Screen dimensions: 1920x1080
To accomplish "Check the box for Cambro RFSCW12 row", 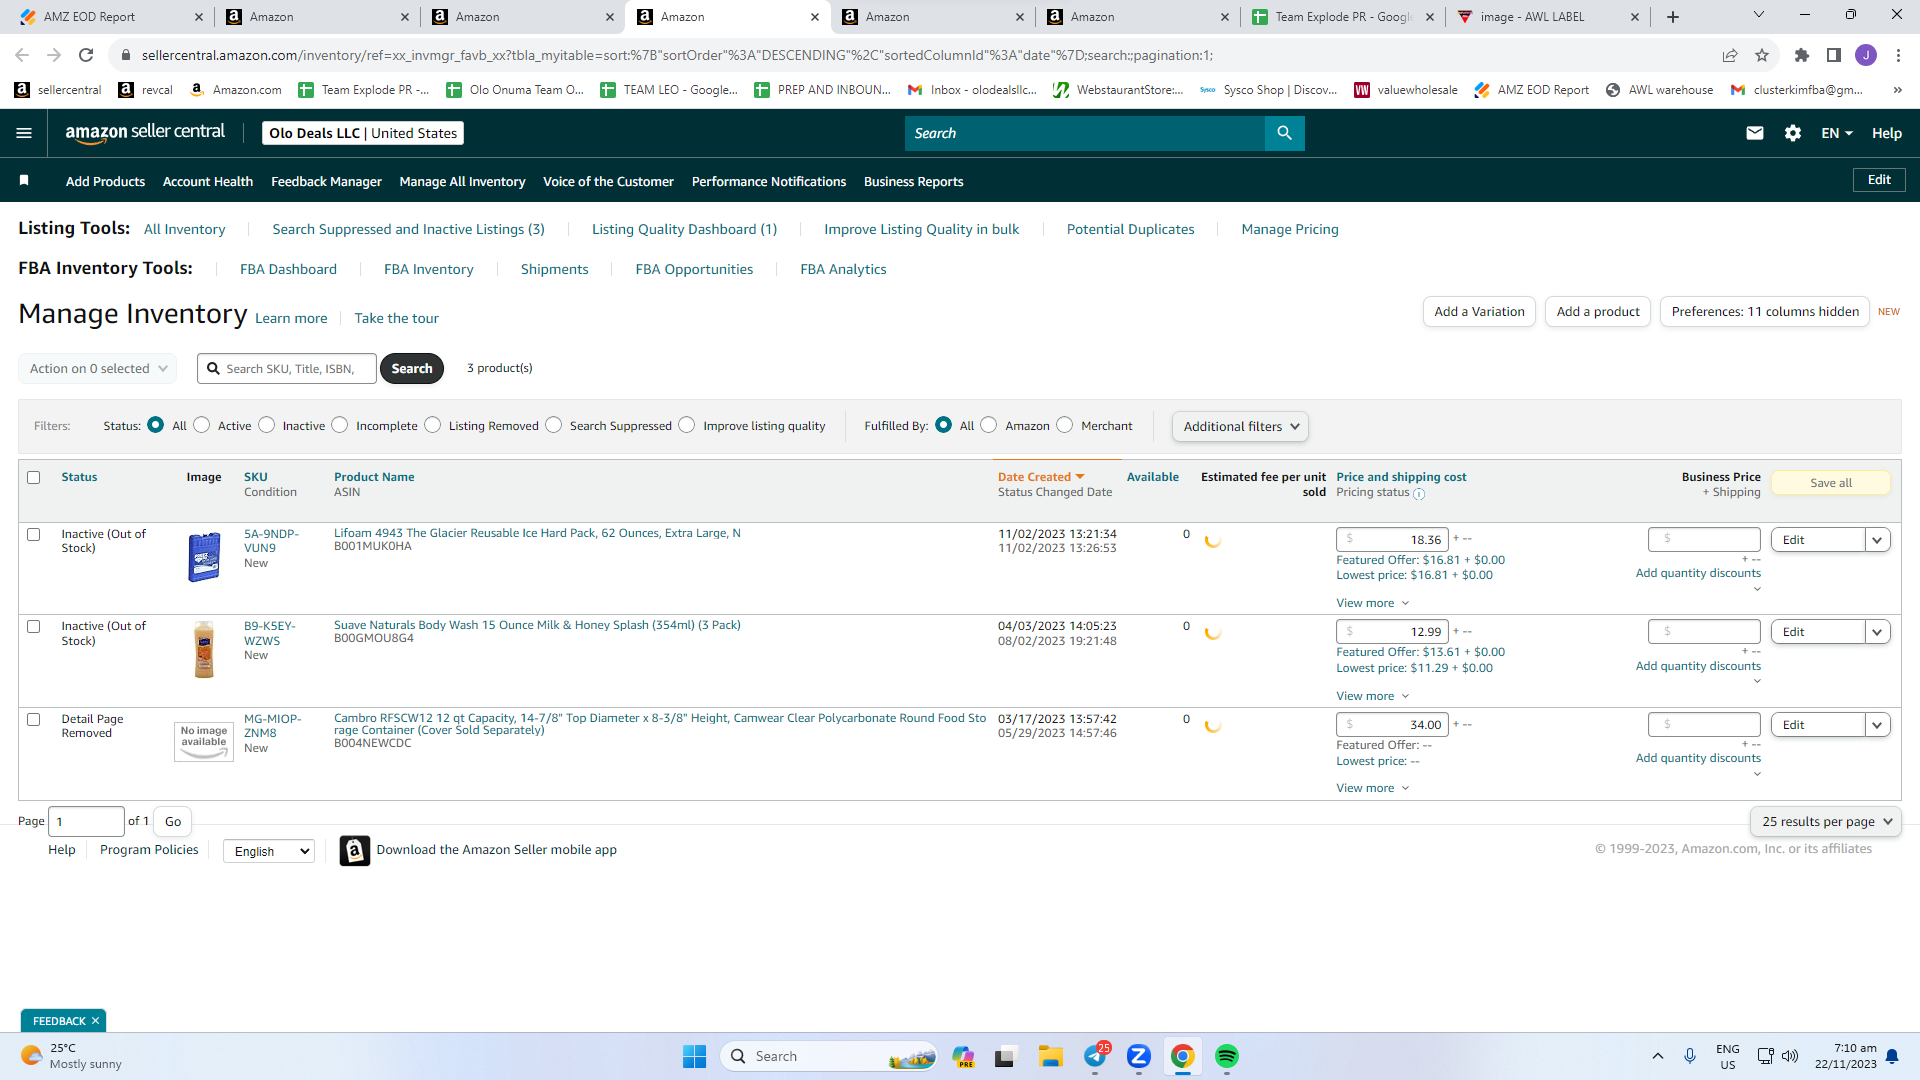I will pos(34,720).
